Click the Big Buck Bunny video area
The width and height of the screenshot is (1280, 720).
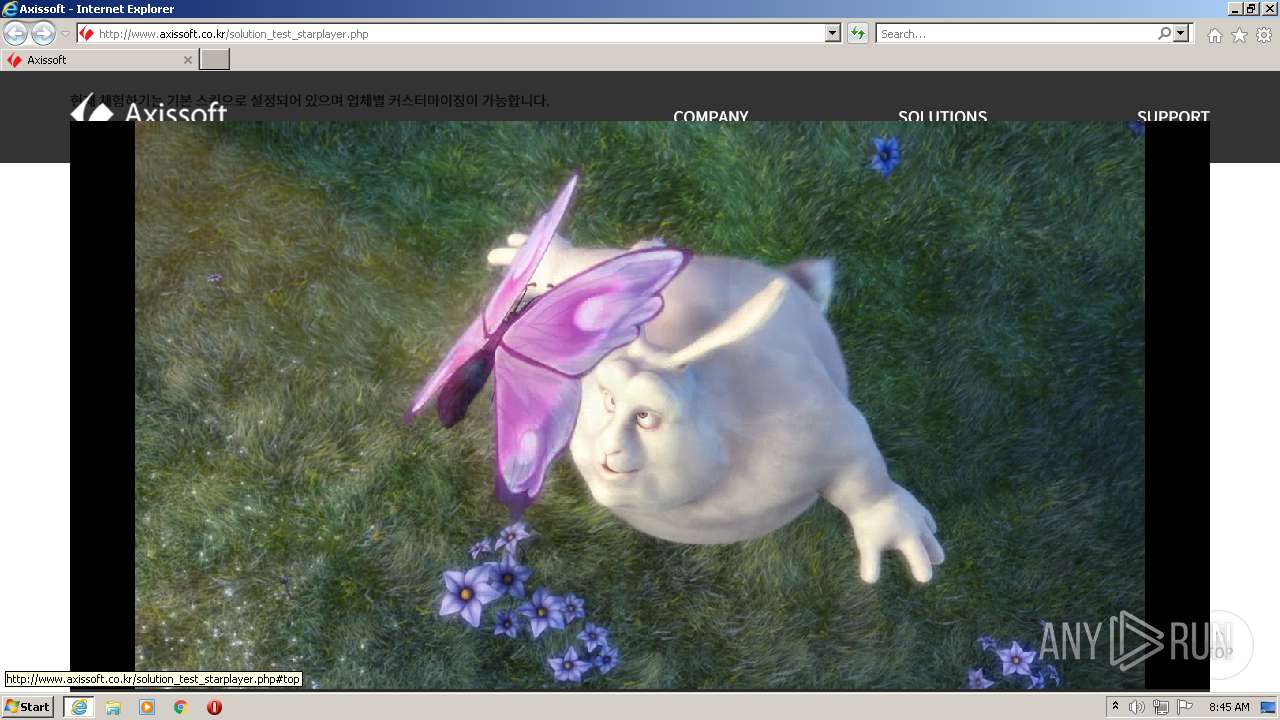tap(640, 405)
